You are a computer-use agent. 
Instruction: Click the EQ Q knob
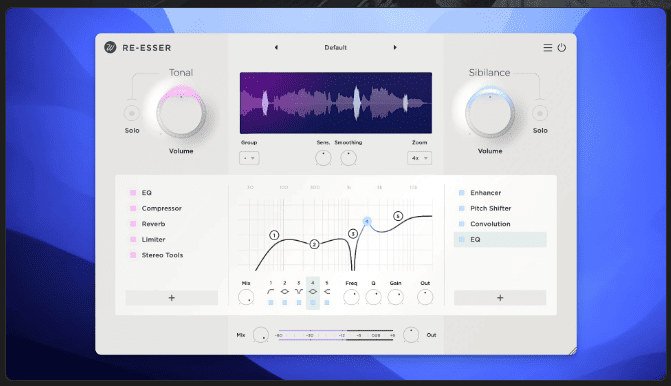pos(373,297)
